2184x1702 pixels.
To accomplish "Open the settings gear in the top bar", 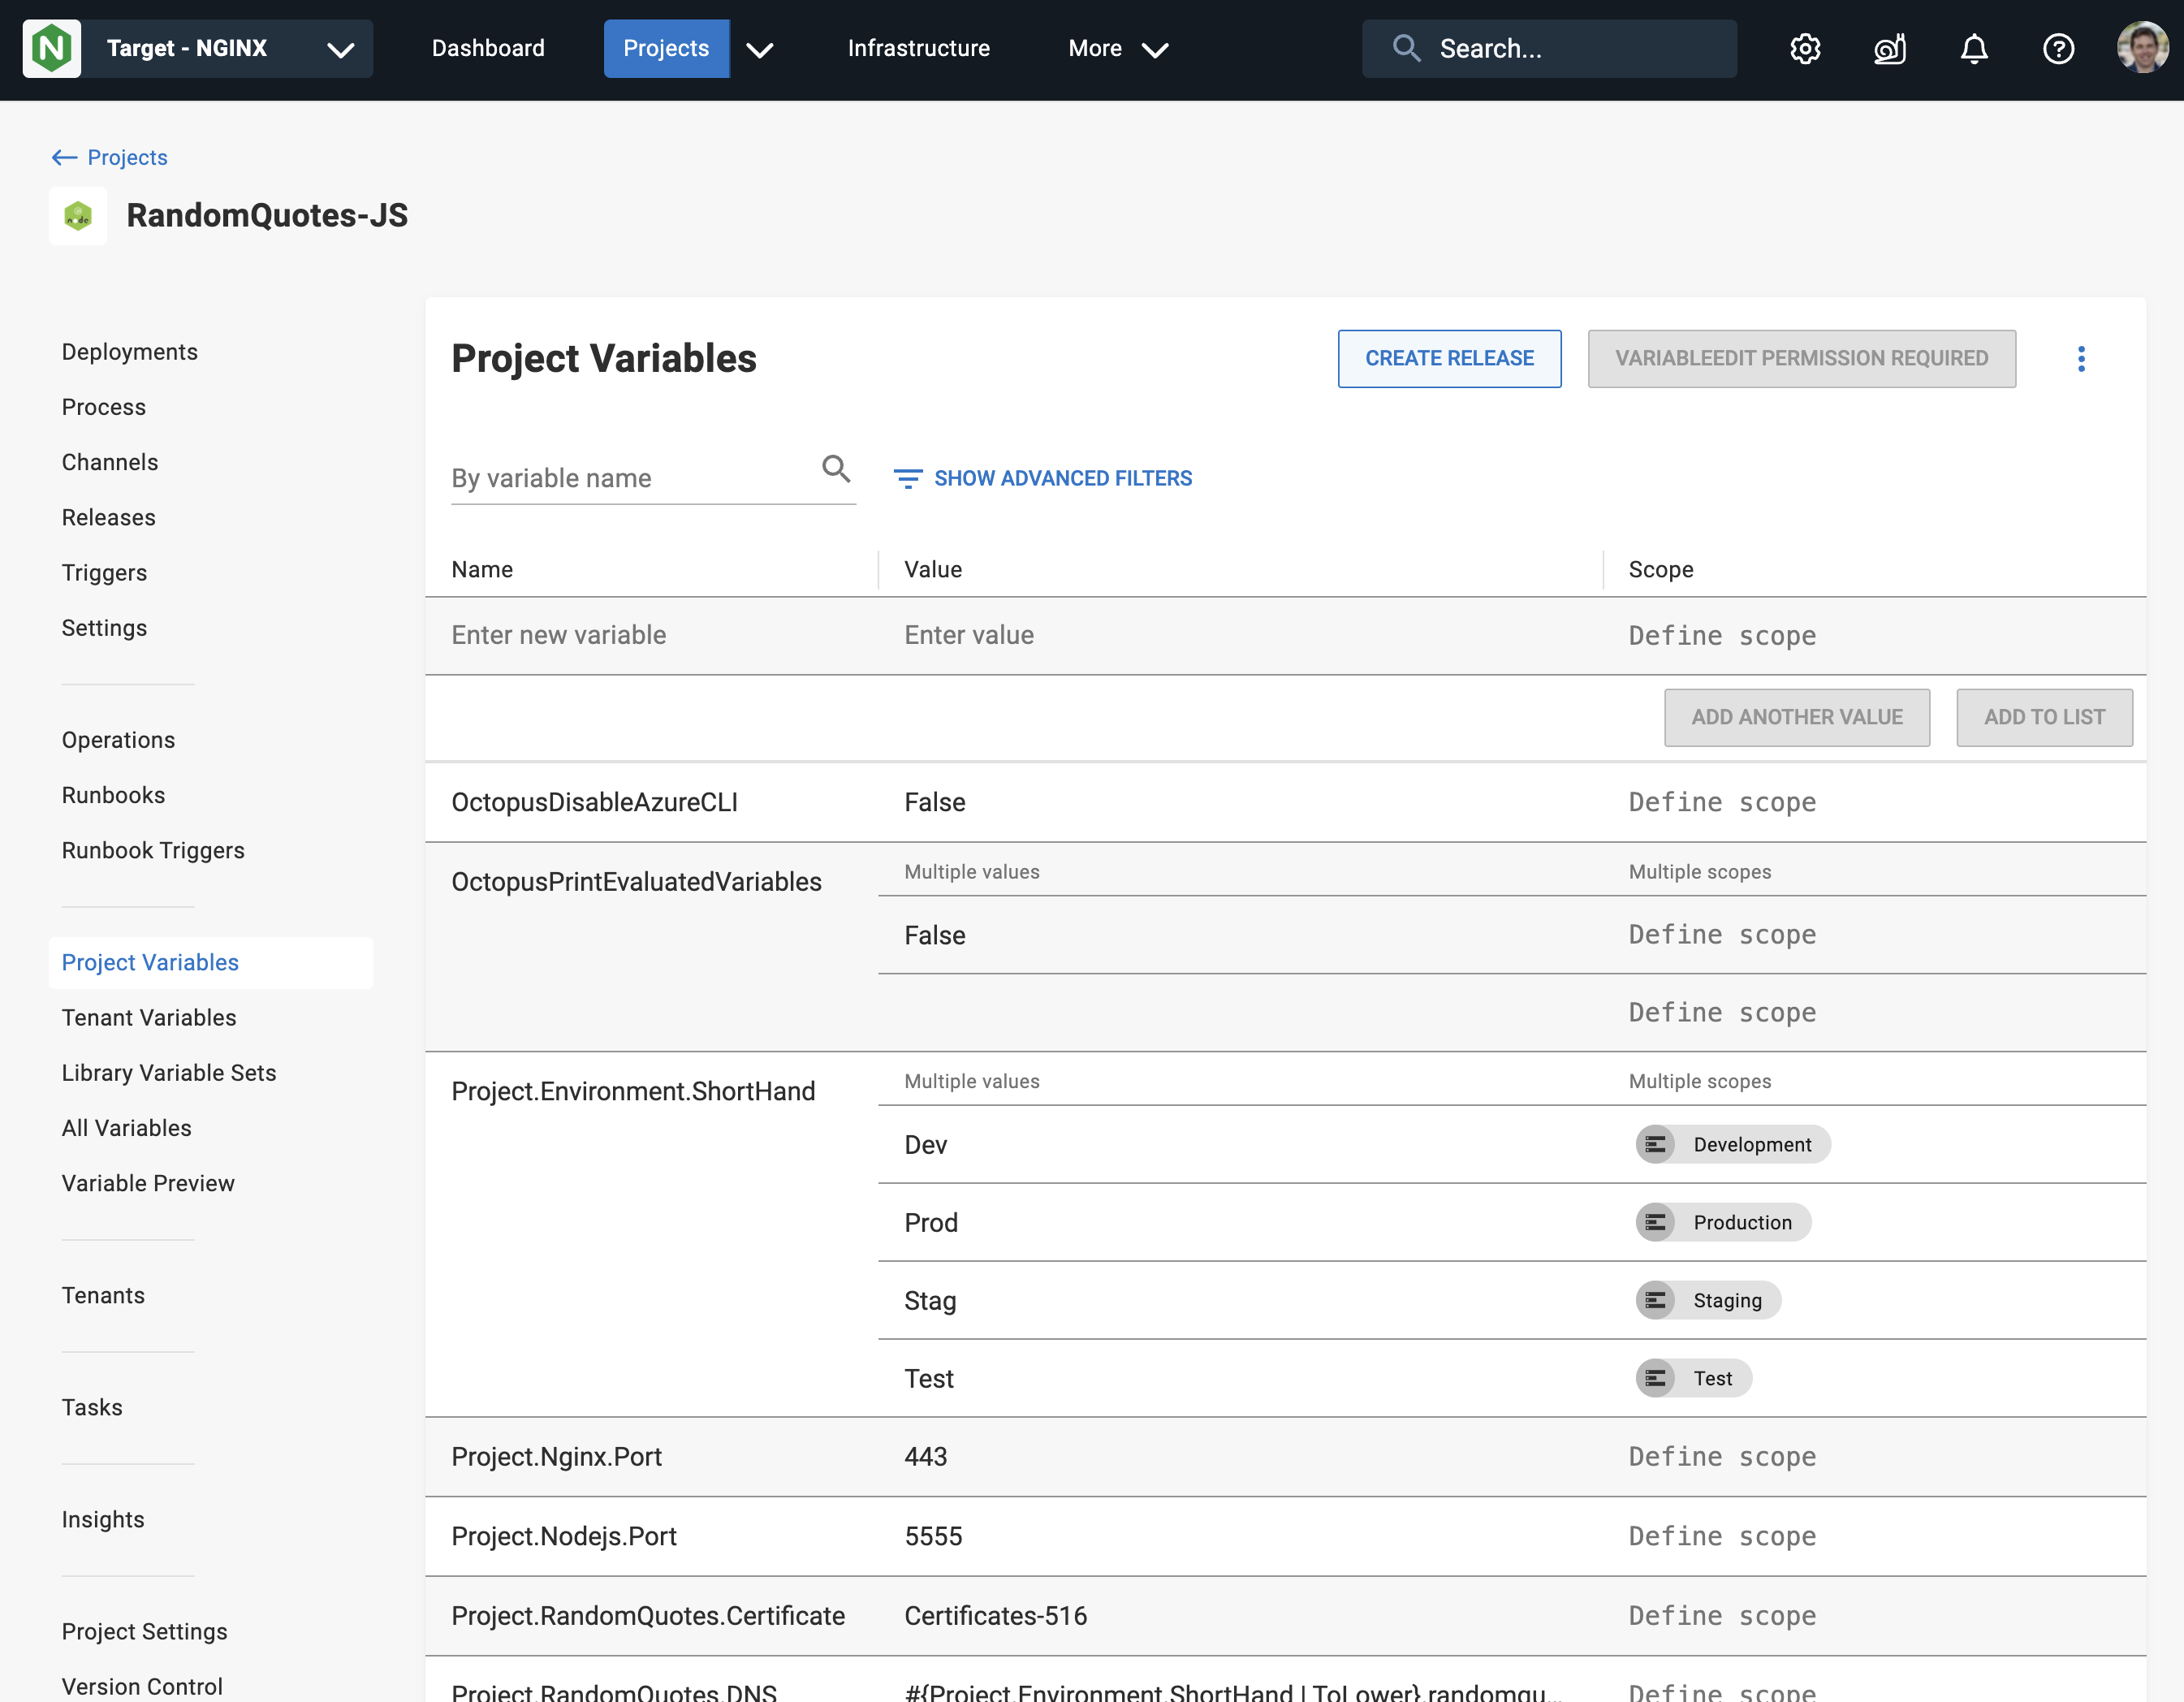I will pos(1806,48).
